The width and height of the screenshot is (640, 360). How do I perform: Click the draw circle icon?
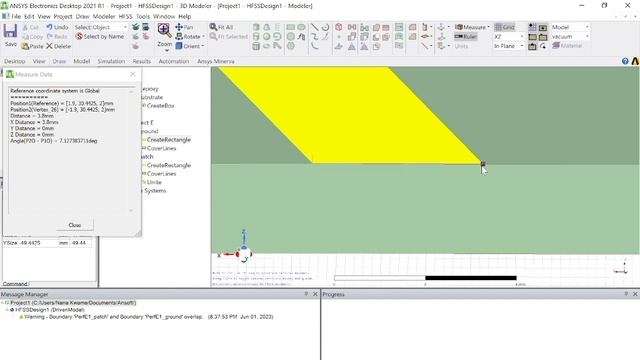tap(291, 36)
